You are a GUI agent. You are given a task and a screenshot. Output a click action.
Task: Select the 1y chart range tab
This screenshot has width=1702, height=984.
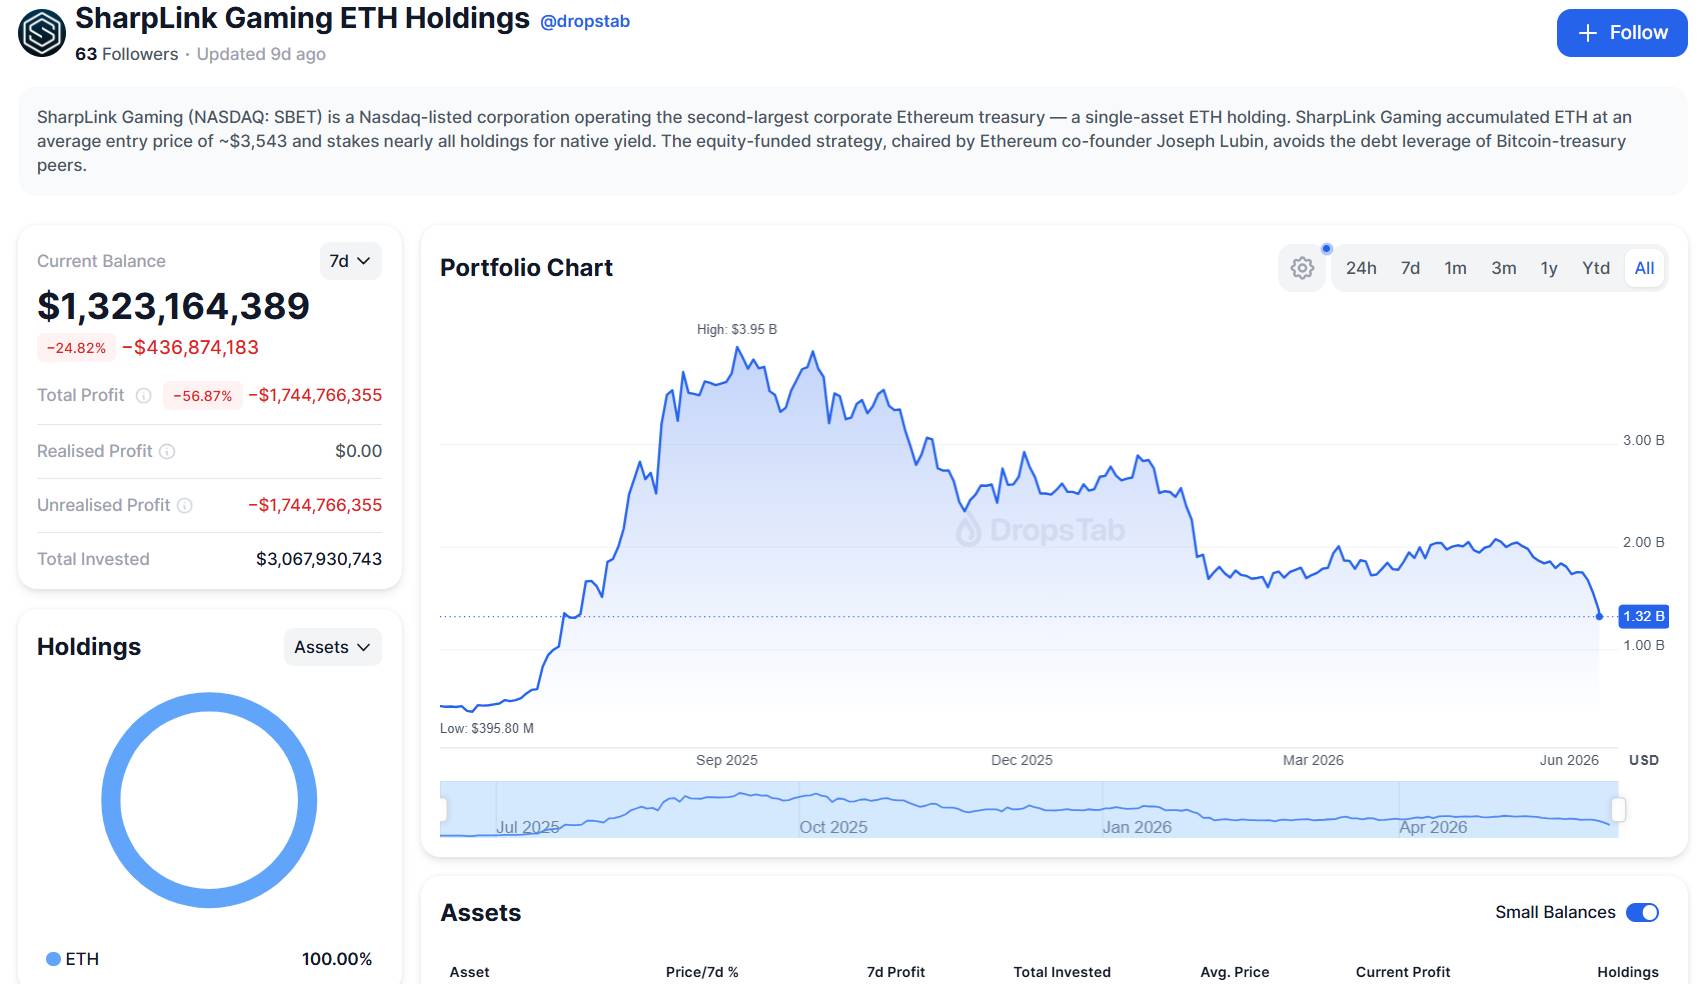1549,268
